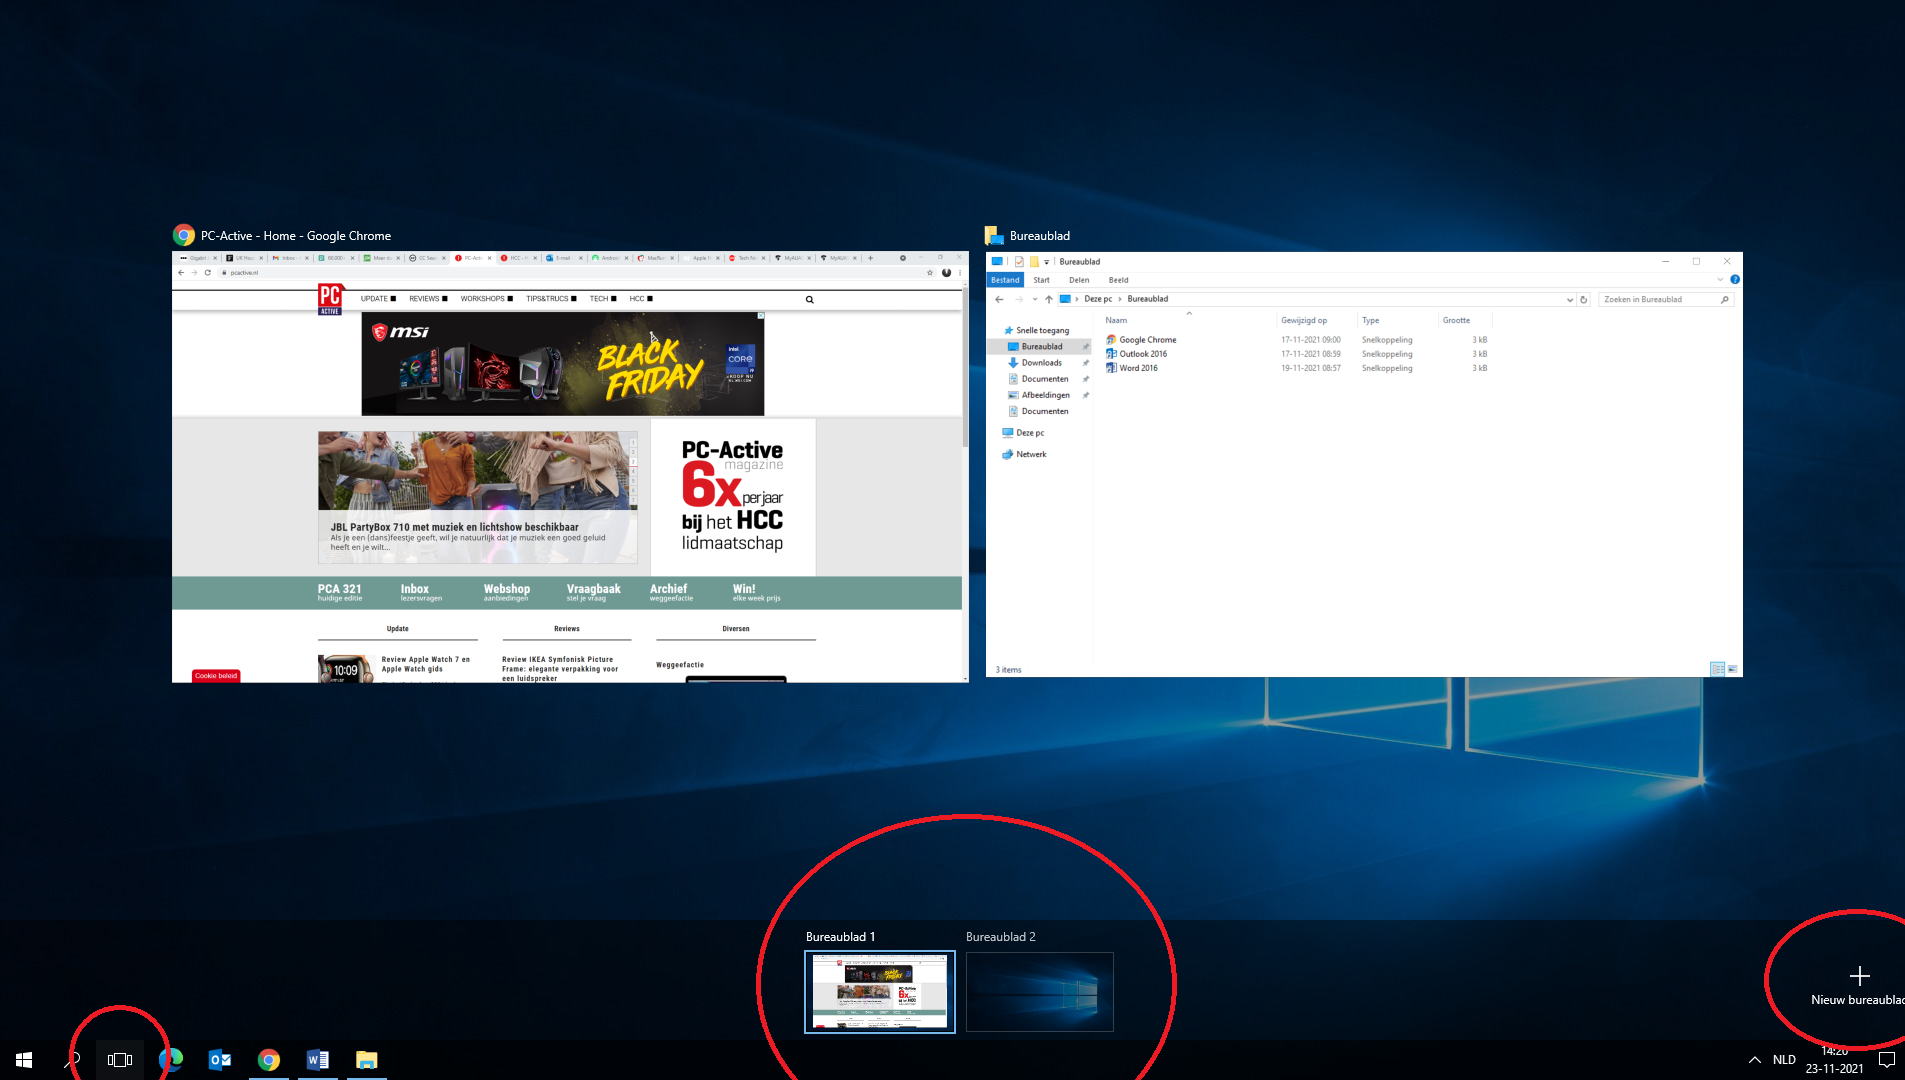Screen dimensions: 1905x1080
Task: Open Start ribbon tab in Explorer
Action: coord(1041,280)
